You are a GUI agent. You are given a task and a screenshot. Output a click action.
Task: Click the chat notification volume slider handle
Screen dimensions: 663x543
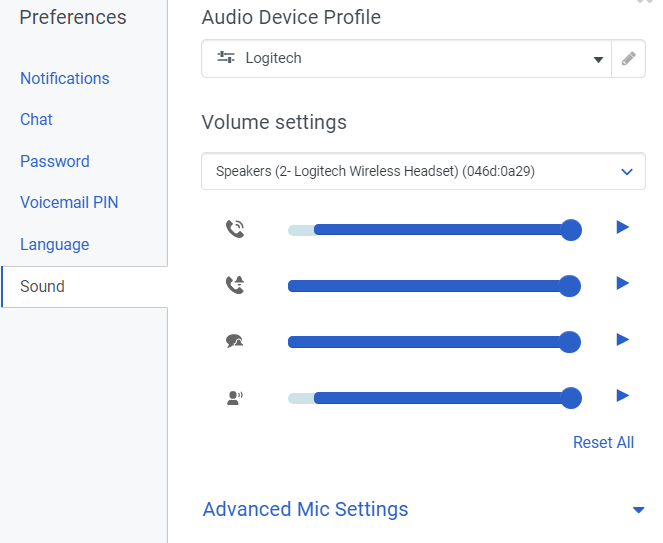point(570,342)
